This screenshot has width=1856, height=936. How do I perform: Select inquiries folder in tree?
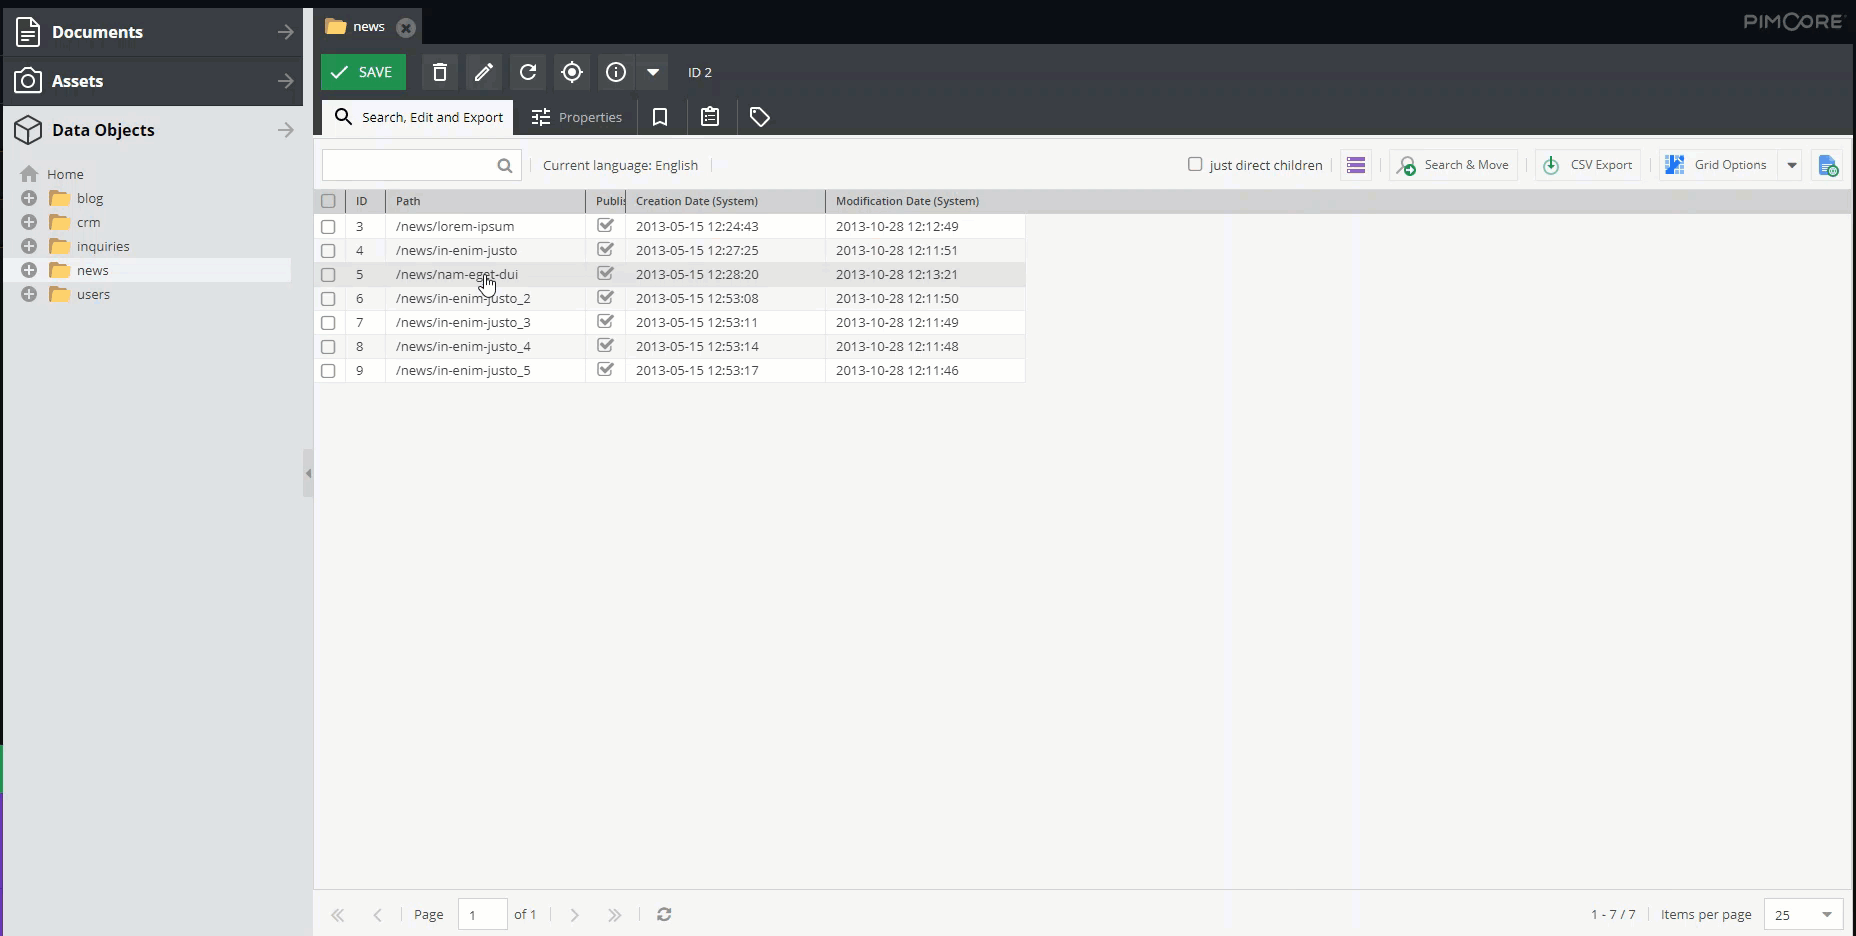103,246
